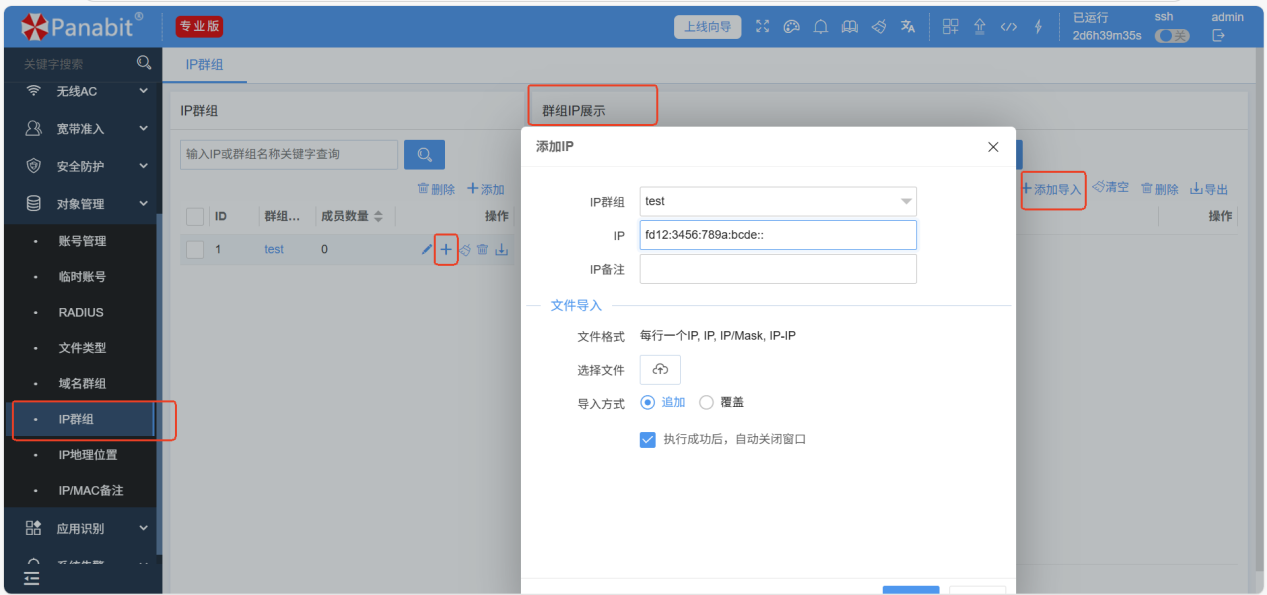
Task: Click the 上线向导 button
Action: coord(707,27)
